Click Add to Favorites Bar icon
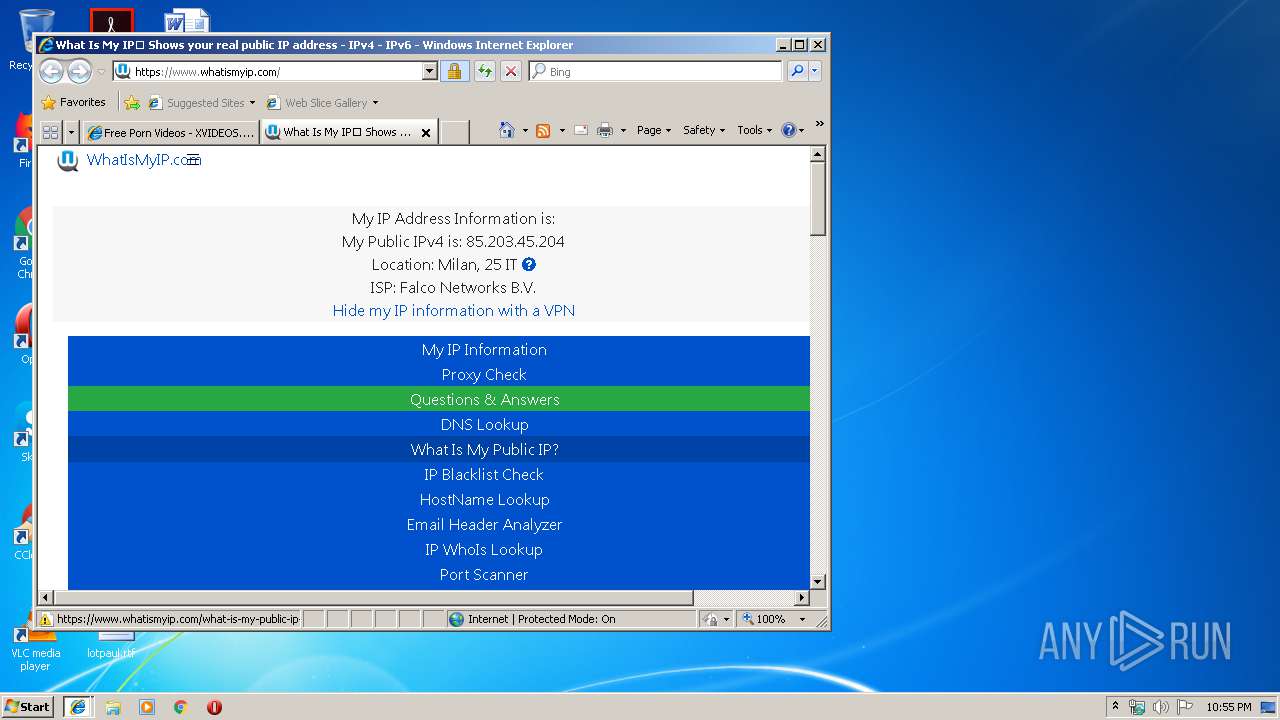 132,102
